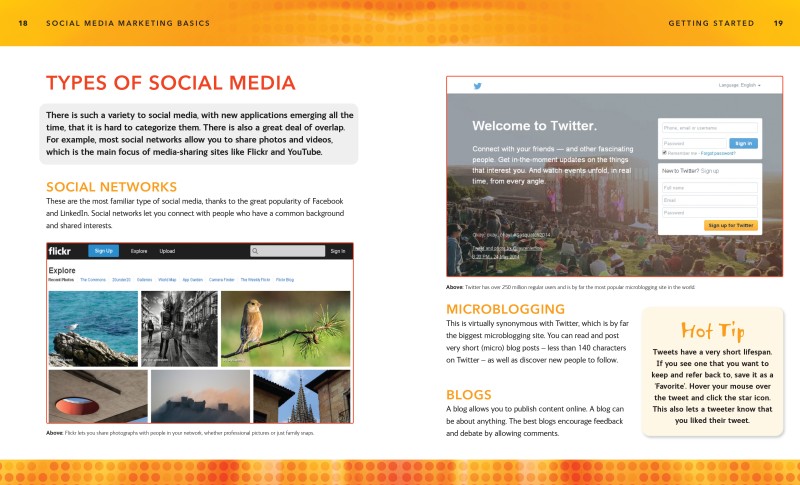This screenshot has width=800, height=485.
Task: Click the 'SOCIAL NETWORKS' heading
Action: coord(111,187)
